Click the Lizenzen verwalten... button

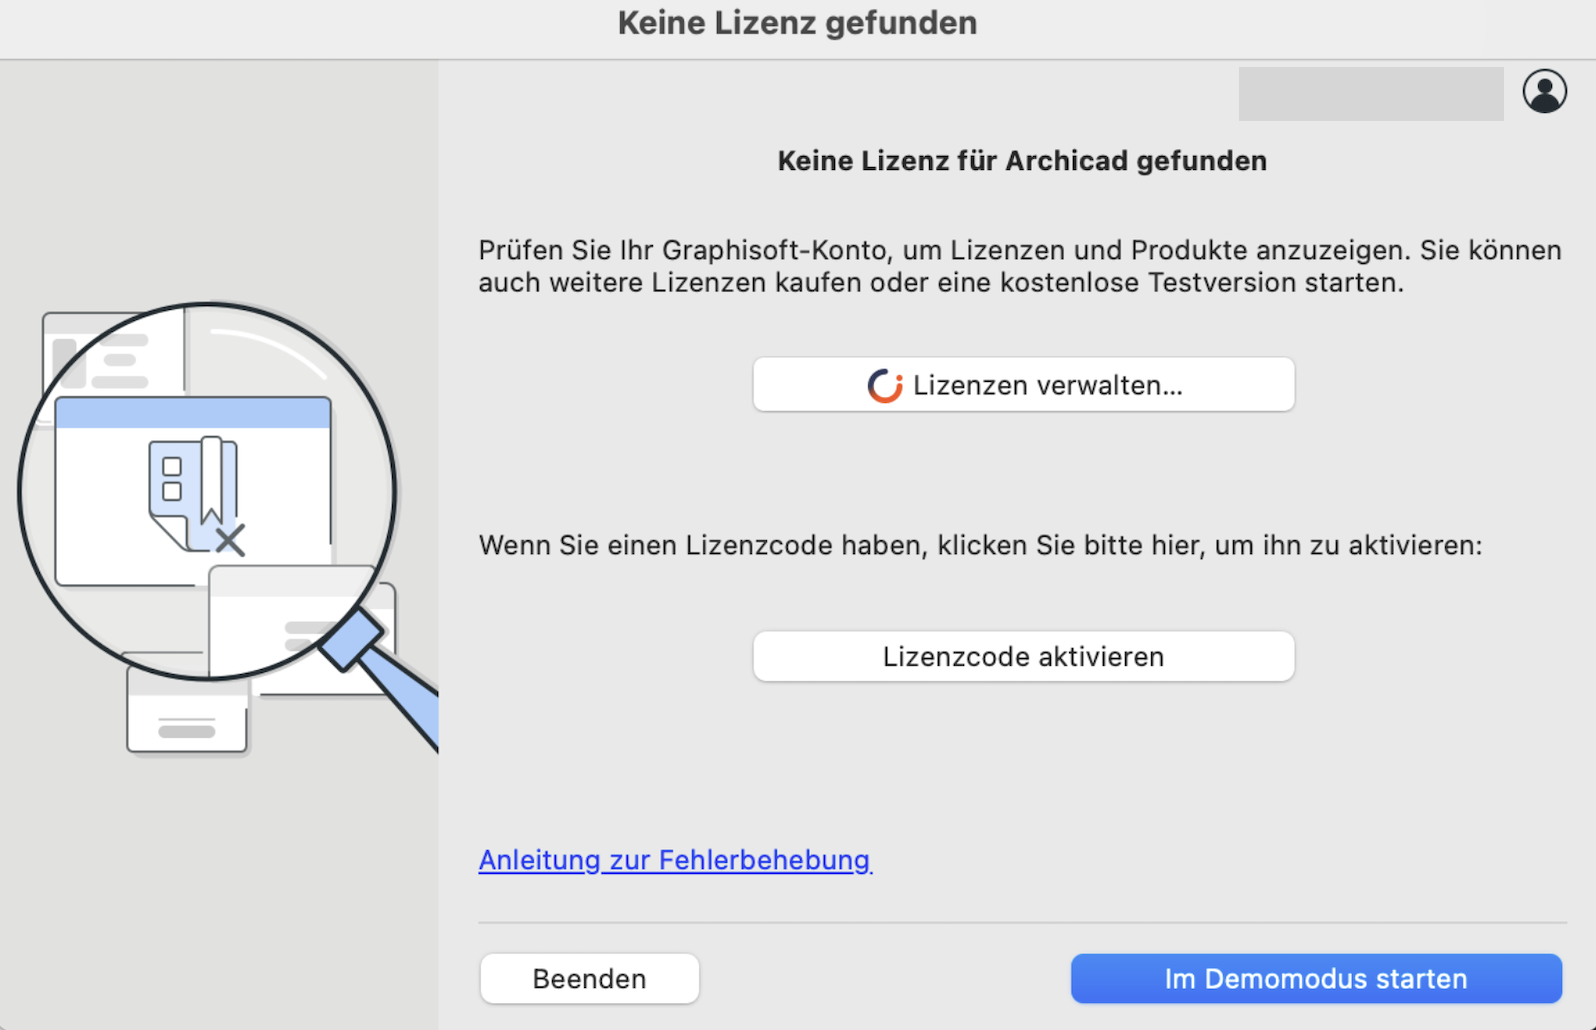click(1023, 385)
